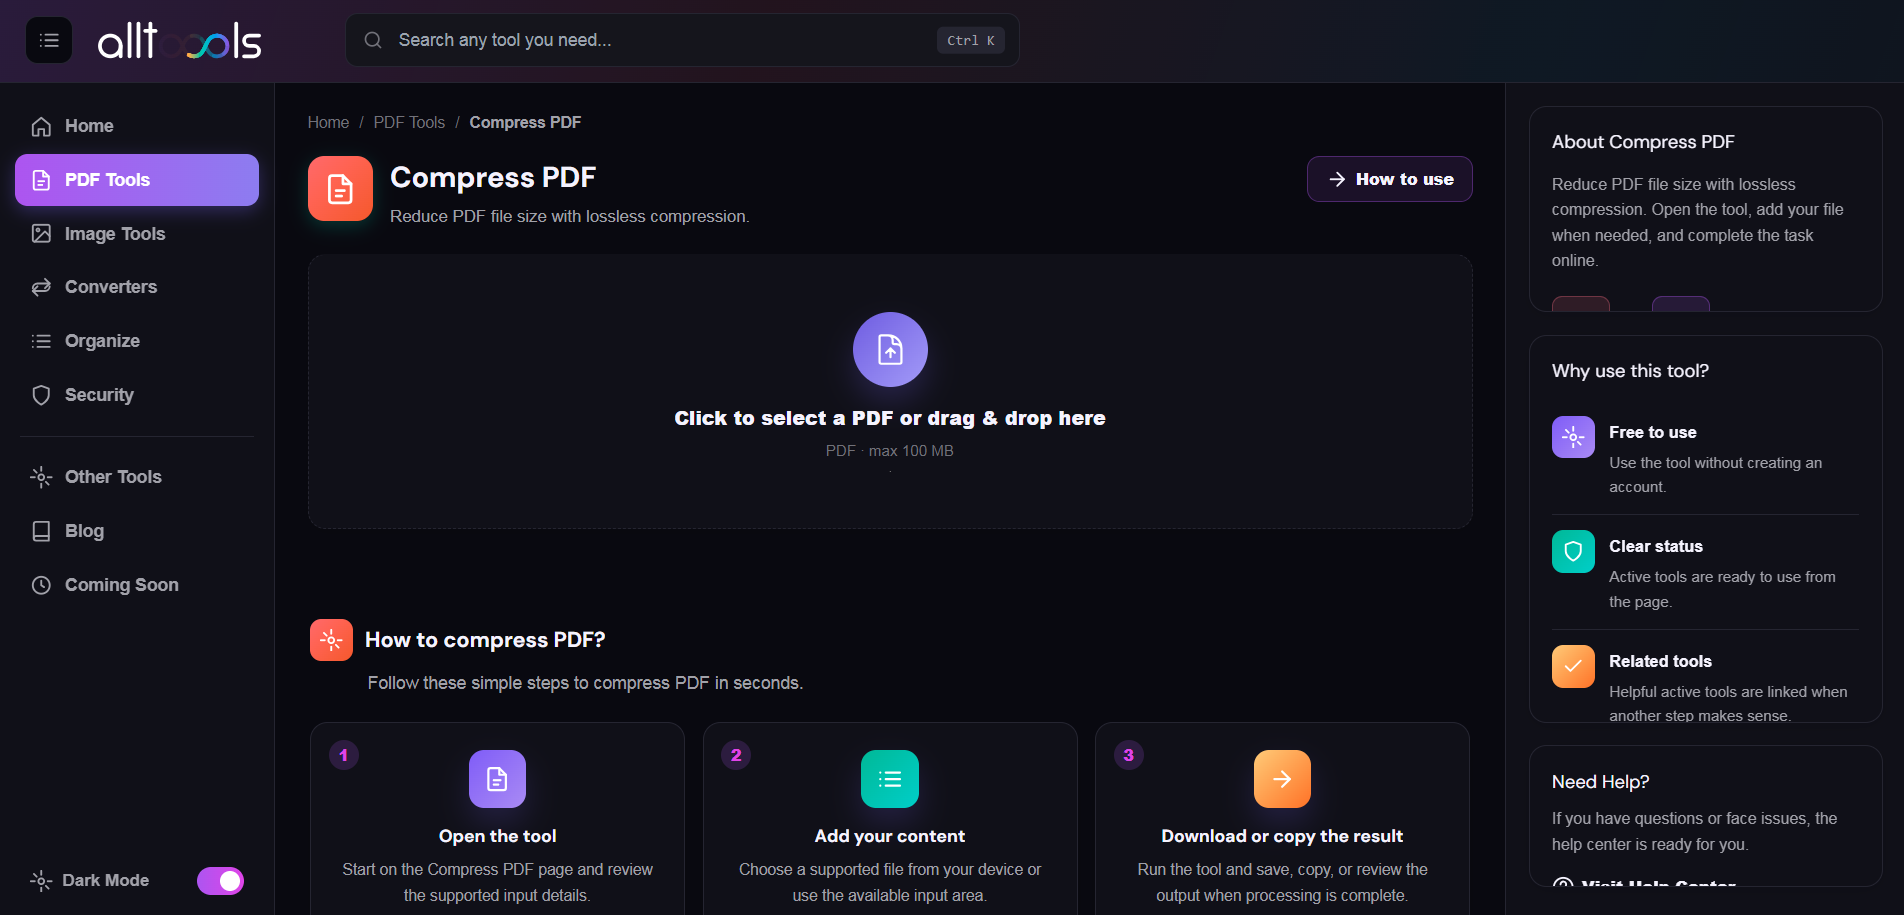The image size is (1904, 915).
Task: Open the PDF Tools sidebar section
Action: coord(137,180)
